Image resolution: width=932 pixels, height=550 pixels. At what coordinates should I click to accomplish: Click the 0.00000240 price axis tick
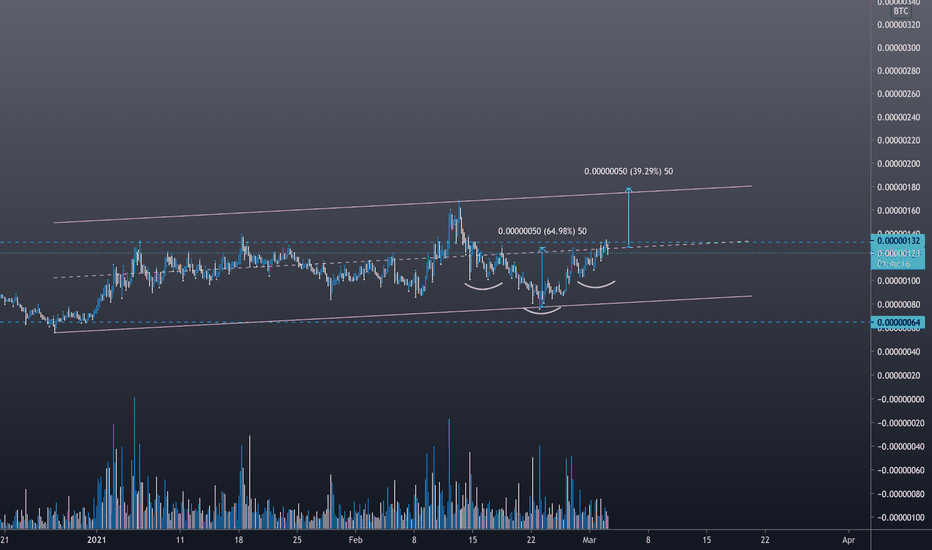(x=899, y=118)
